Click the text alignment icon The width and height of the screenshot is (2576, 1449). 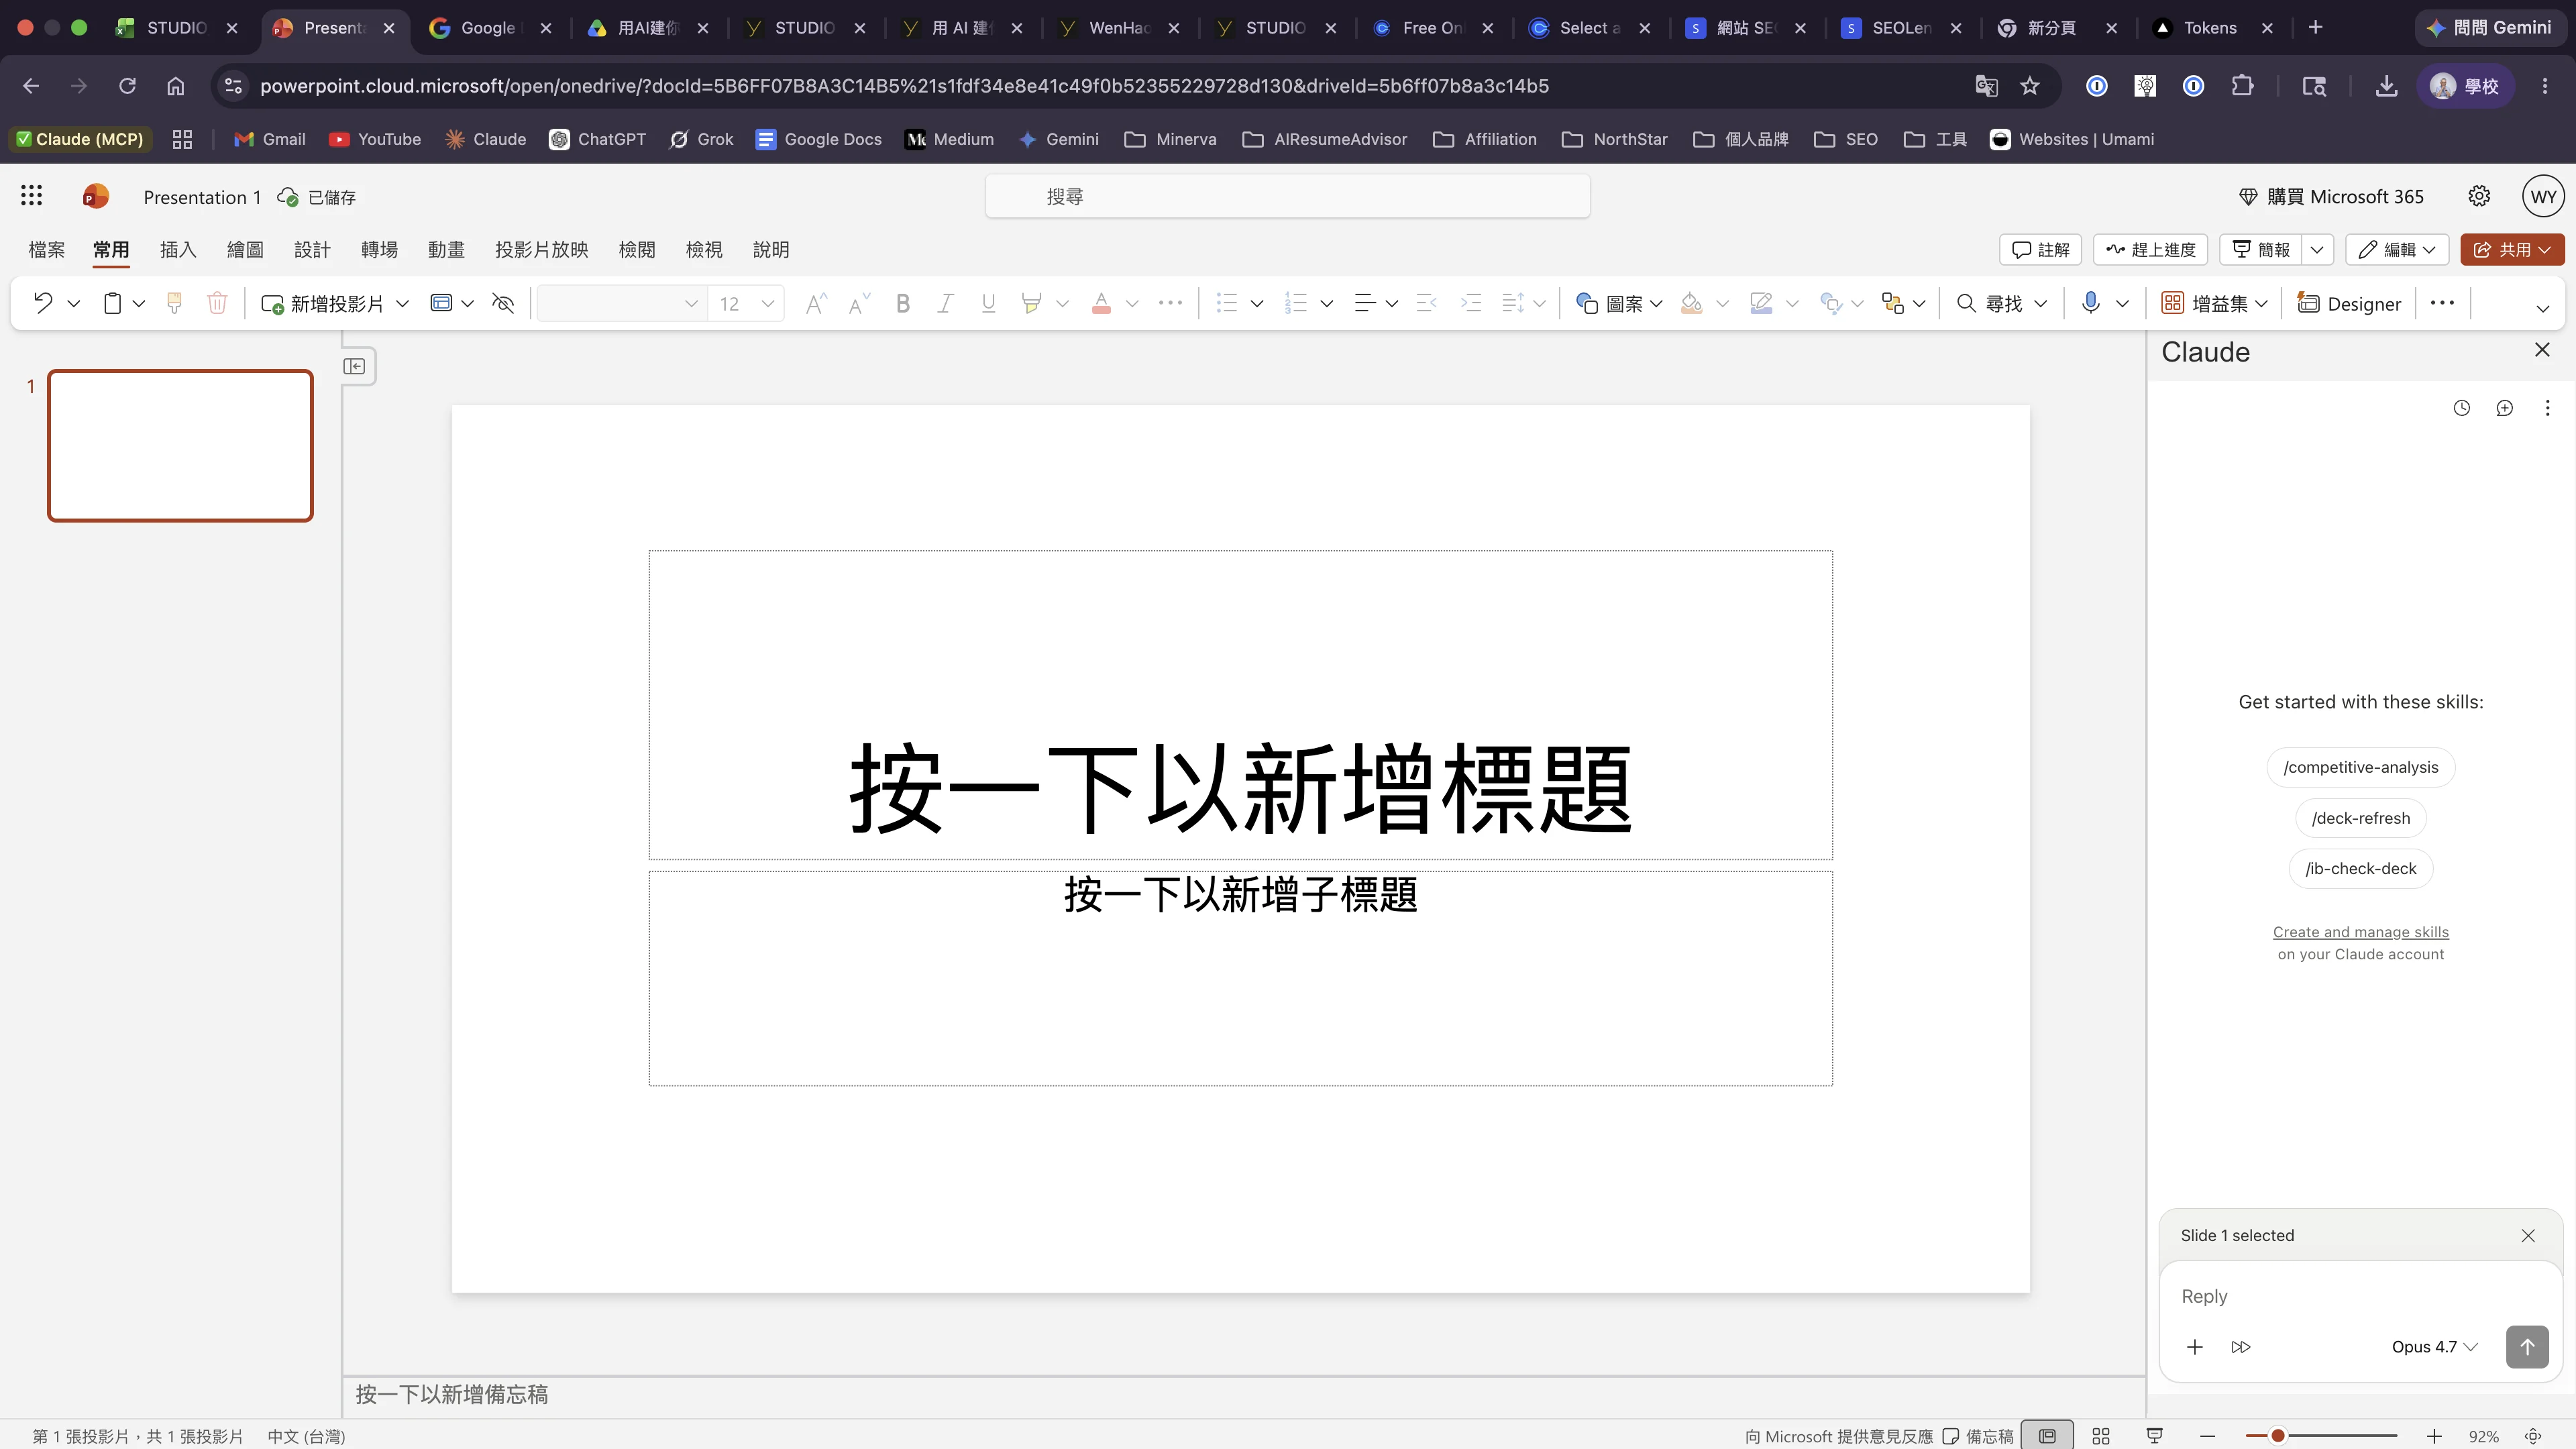[1365, 303]
